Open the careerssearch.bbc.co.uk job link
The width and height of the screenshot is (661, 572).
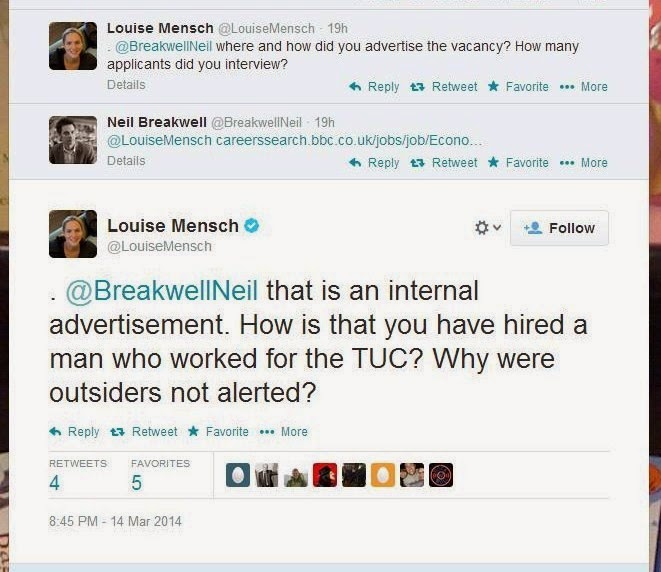(x=349, y=140)
